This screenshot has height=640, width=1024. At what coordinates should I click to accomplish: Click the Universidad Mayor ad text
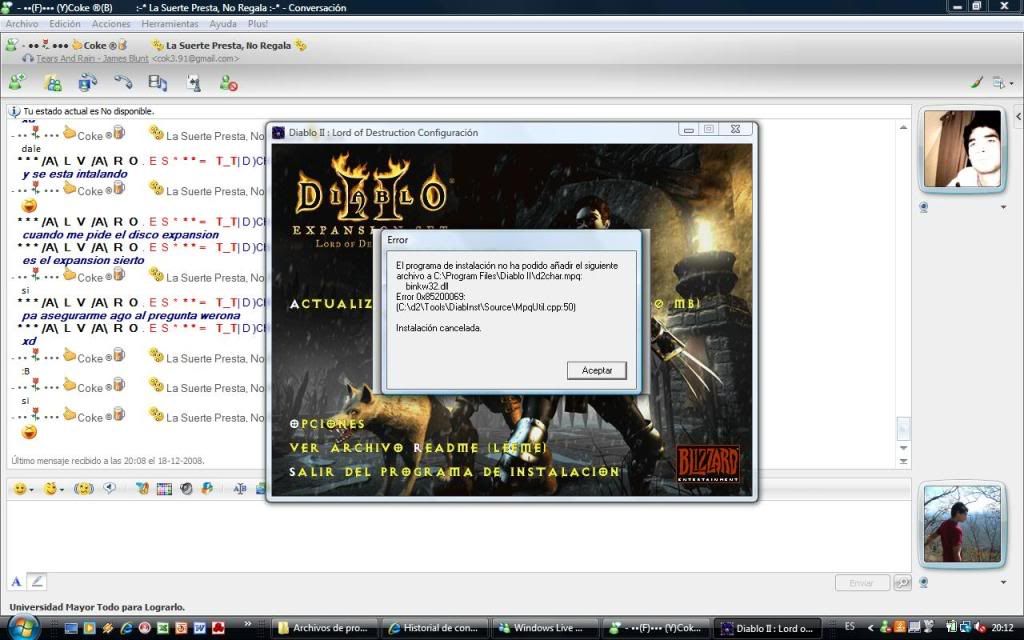click(x=97, y=607)
